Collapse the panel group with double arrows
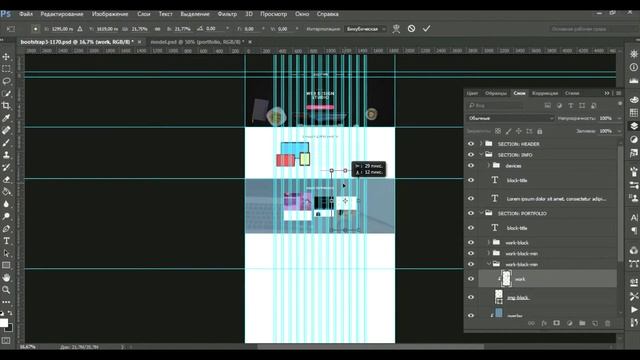The height and width of the screenshot is (360, 640). [x=607, y=93]
